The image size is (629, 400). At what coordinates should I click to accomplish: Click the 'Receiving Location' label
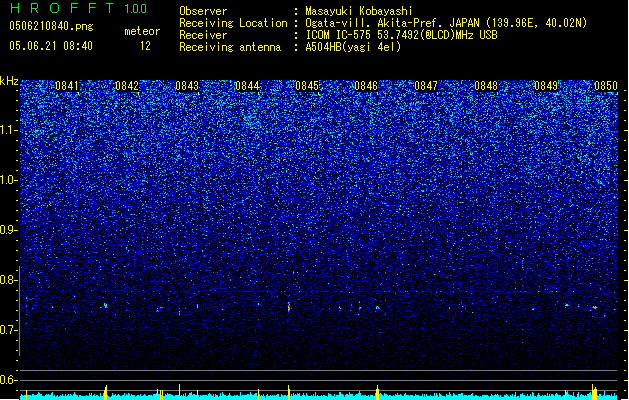pyautogui.click(x=233, y=23)
